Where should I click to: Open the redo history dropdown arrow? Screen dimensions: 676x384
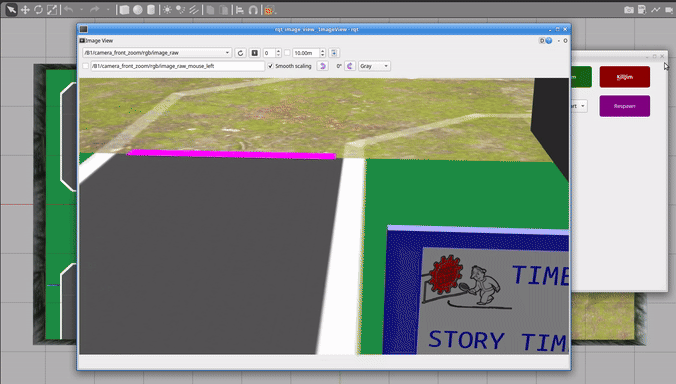point(108,9)
